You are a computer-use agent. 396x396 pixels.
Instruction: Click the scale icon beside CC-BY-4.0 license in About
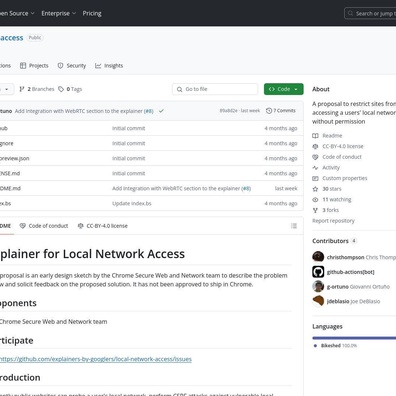pyautogui.click(x=315, y=146)
